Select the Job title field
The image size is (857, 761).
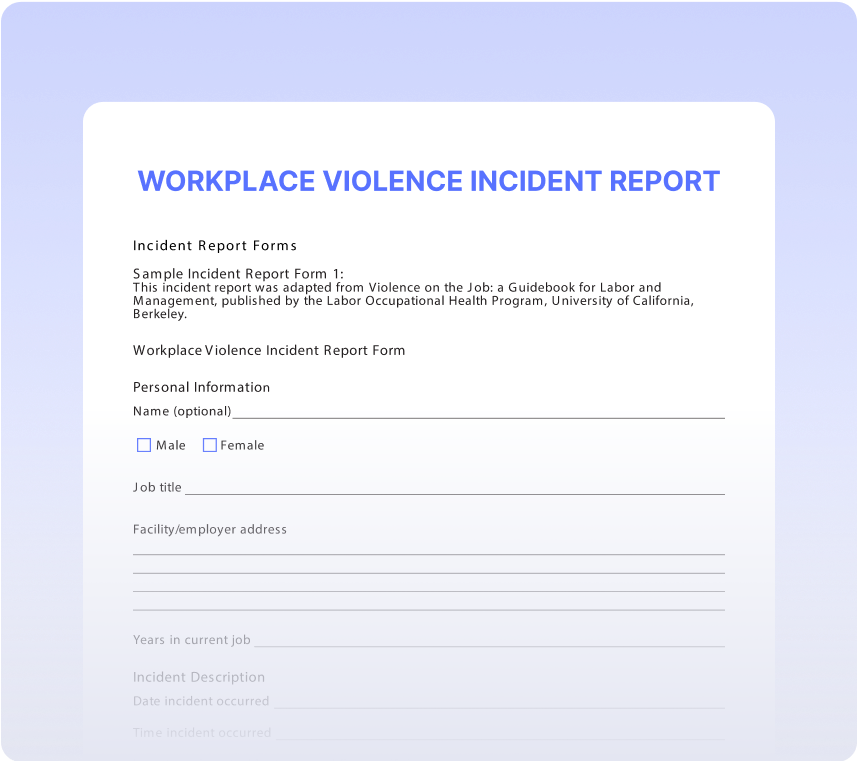pyautogui.click(x=450, y=485)
